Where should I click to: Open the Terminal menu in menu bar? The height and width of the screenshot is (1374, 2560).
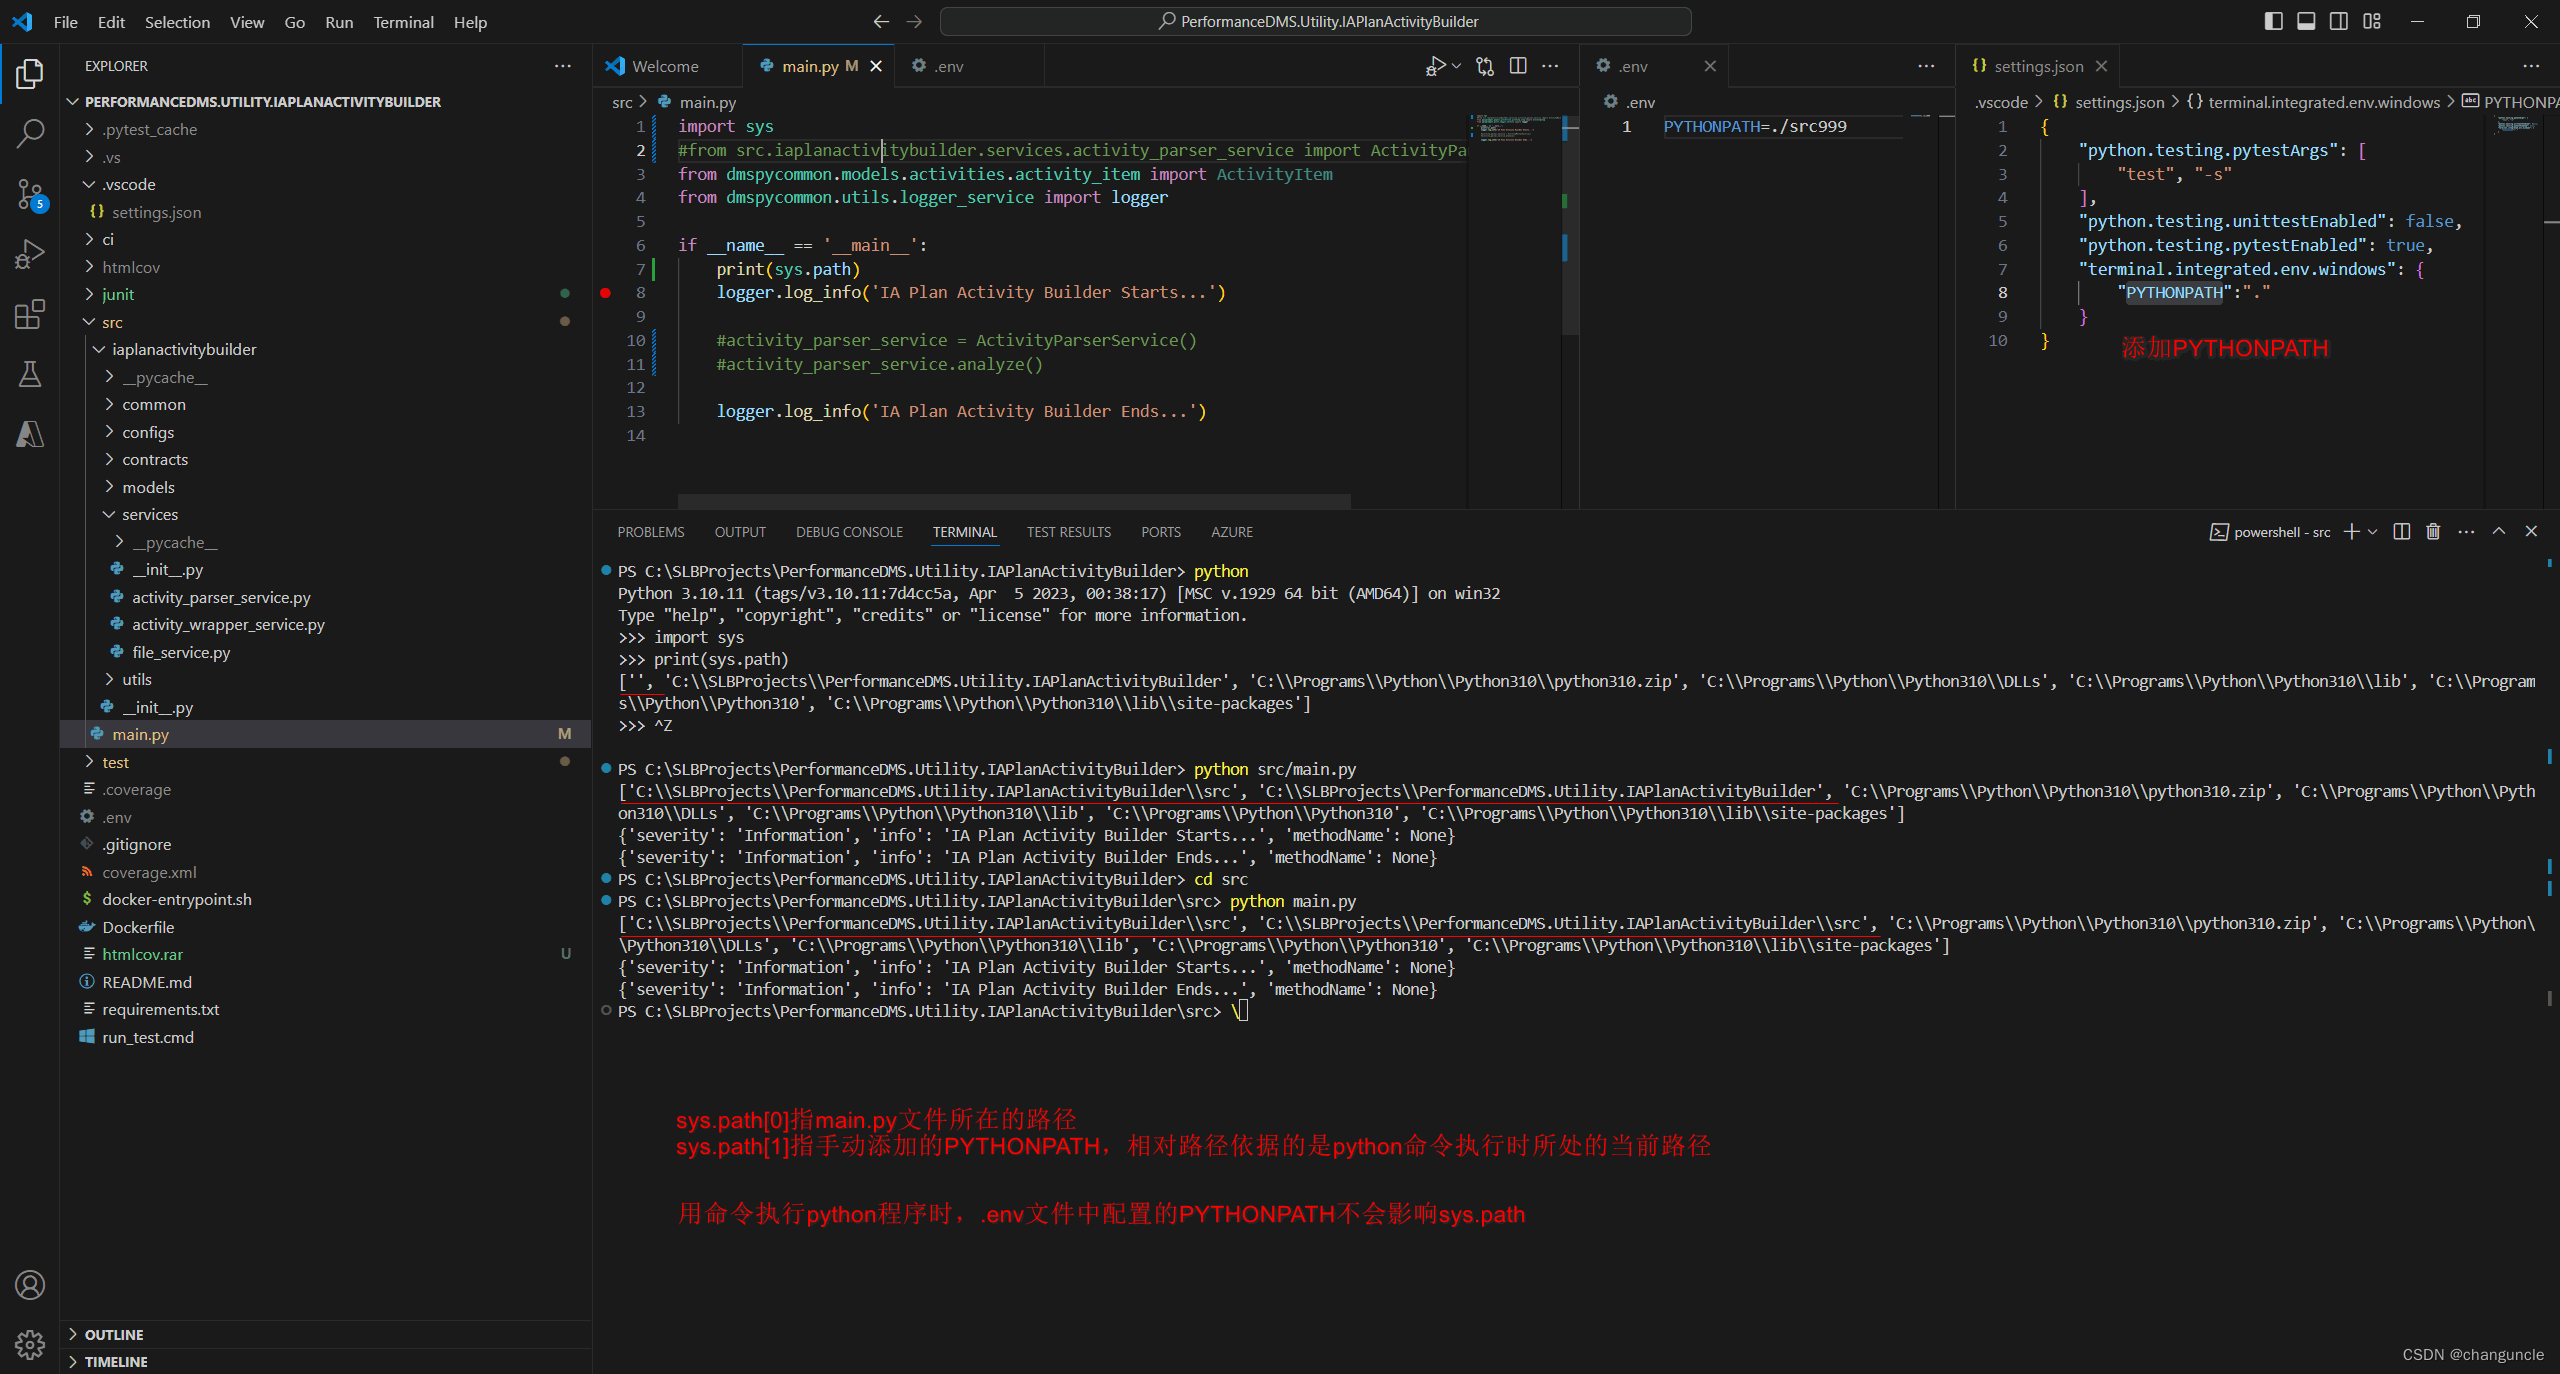[x=403, y=22]
